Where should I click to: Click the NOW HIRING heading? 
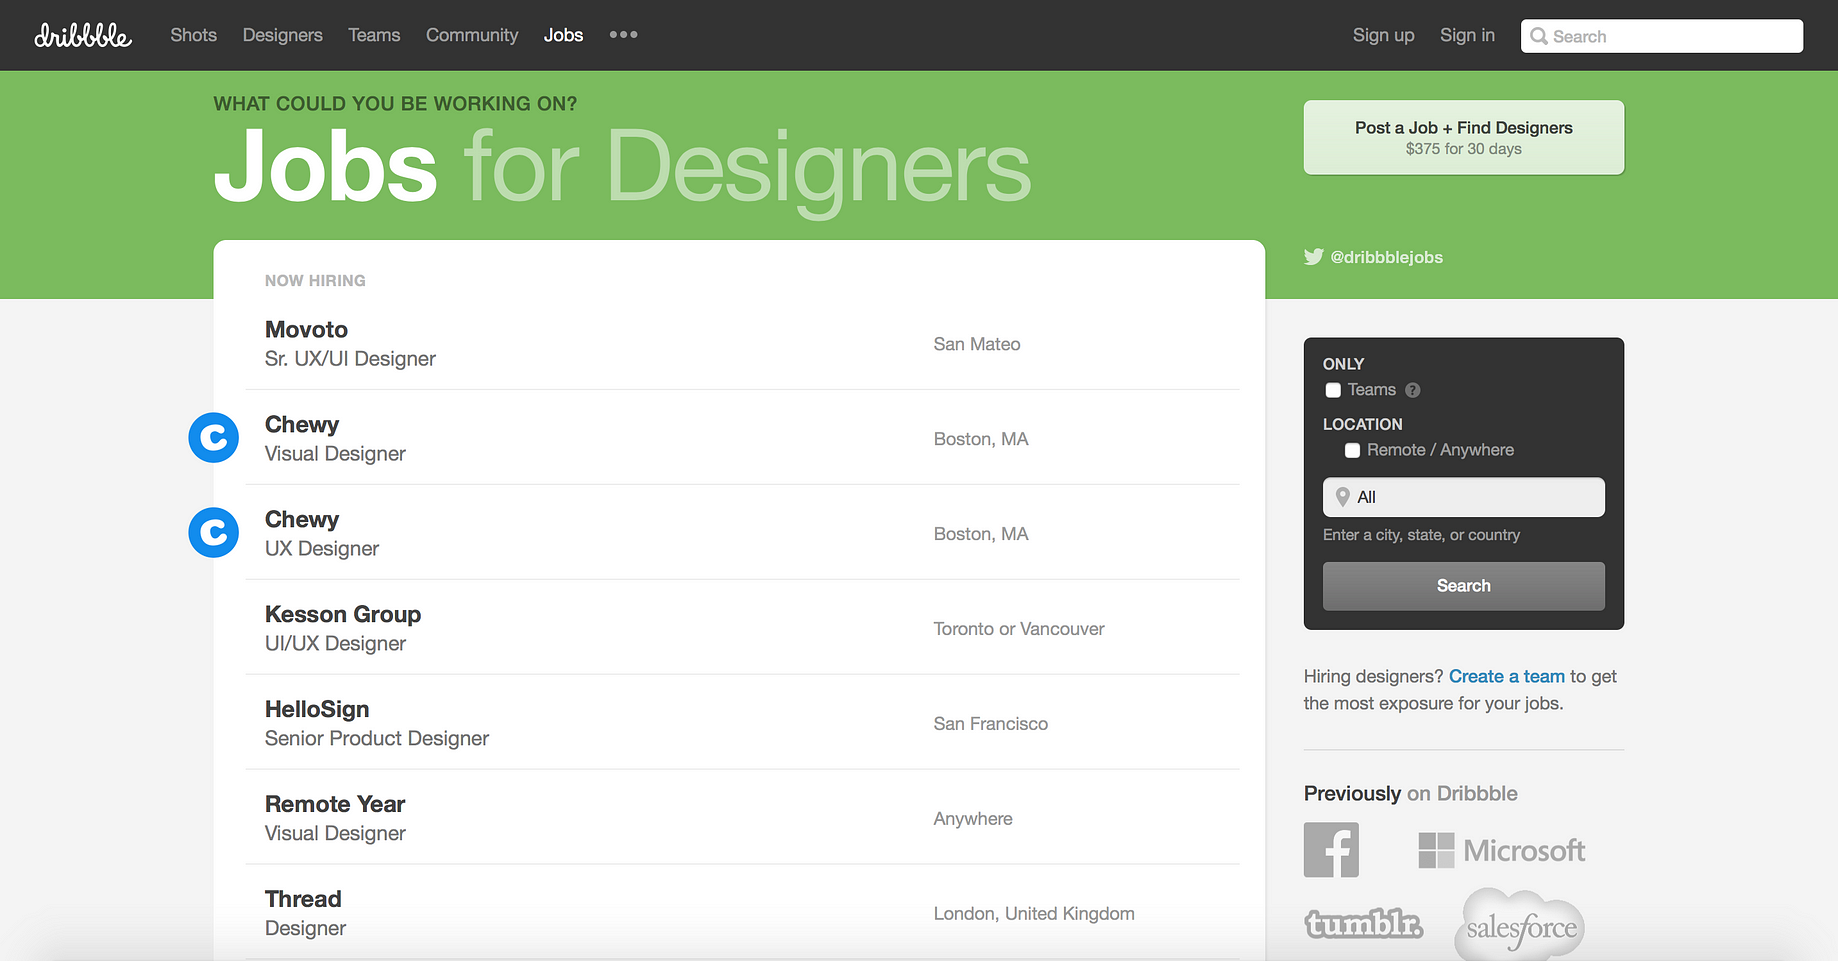click(315, 281)
